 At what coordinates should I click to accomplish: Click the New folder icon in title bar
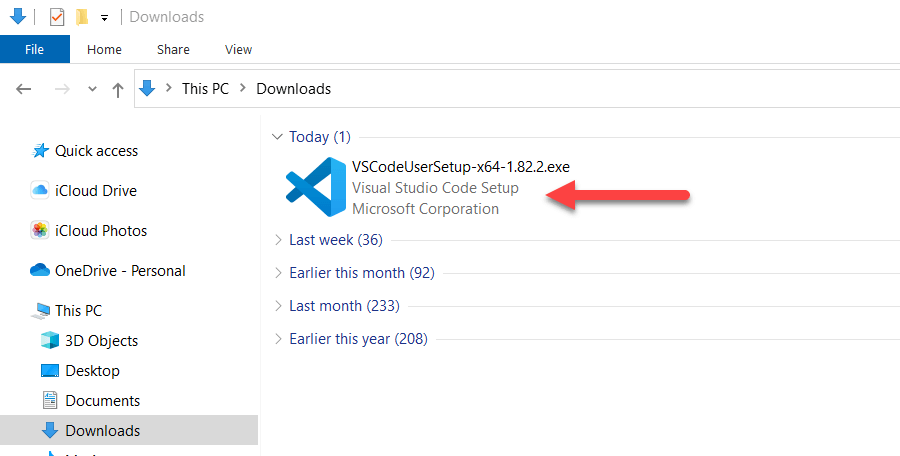(81, 17)
